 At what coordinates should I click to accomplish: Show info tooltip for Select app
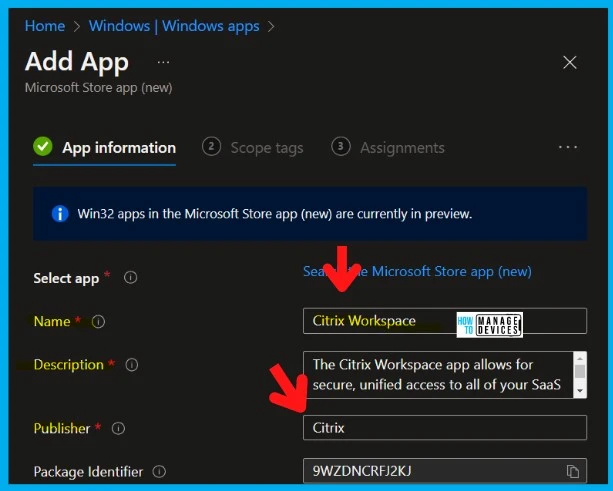[130, 278]
